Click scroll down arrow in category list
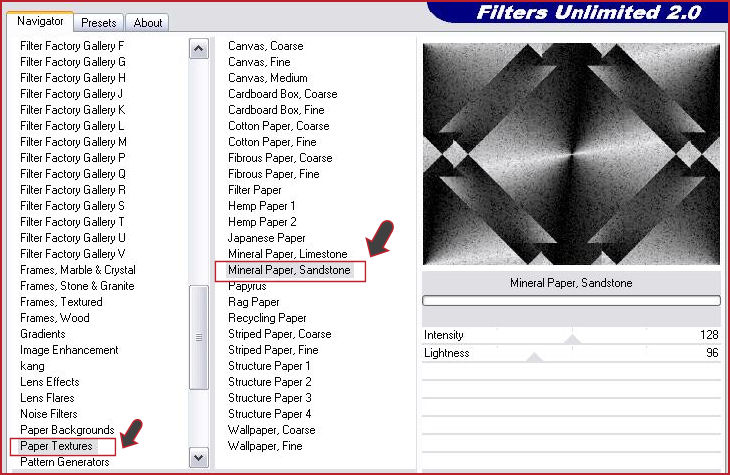 tap(198, 457)
